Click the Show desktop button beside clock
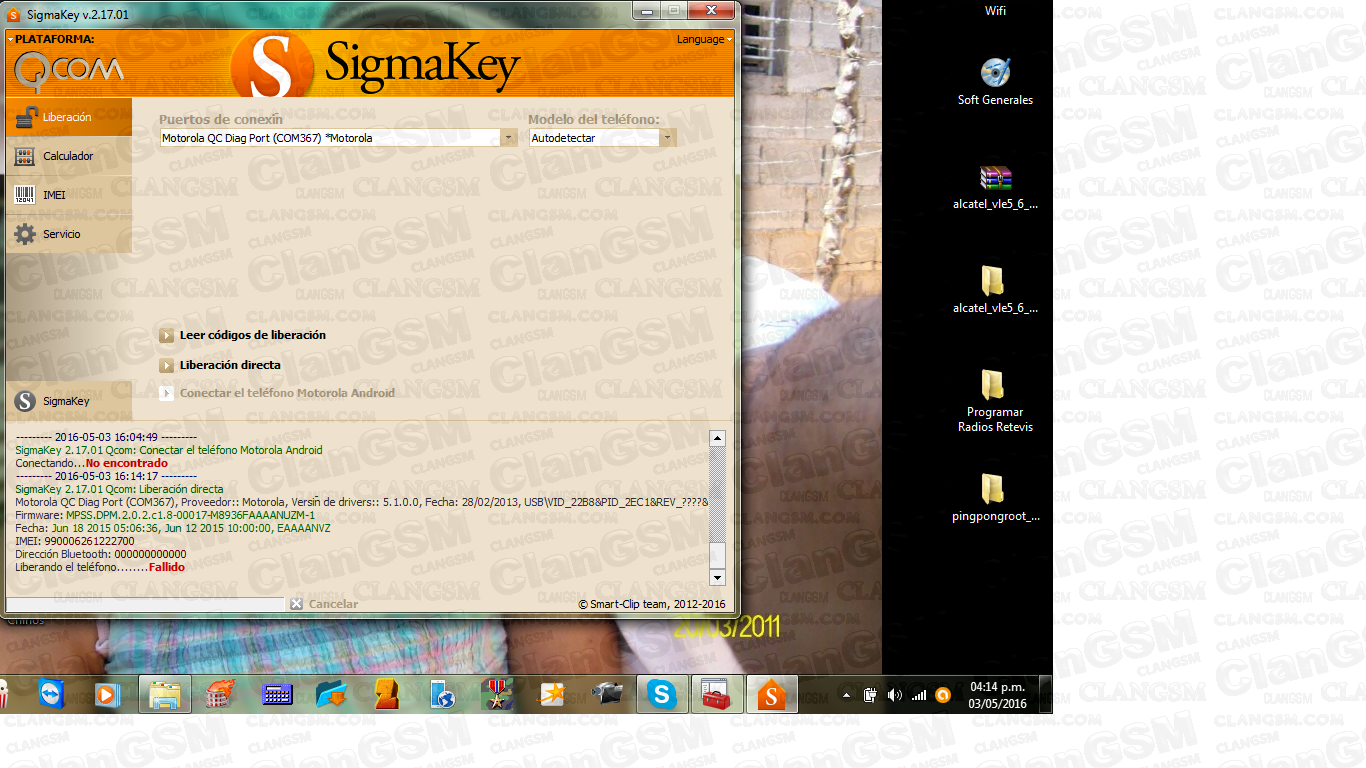The image size is (1366, 768). click(1045, 694)
